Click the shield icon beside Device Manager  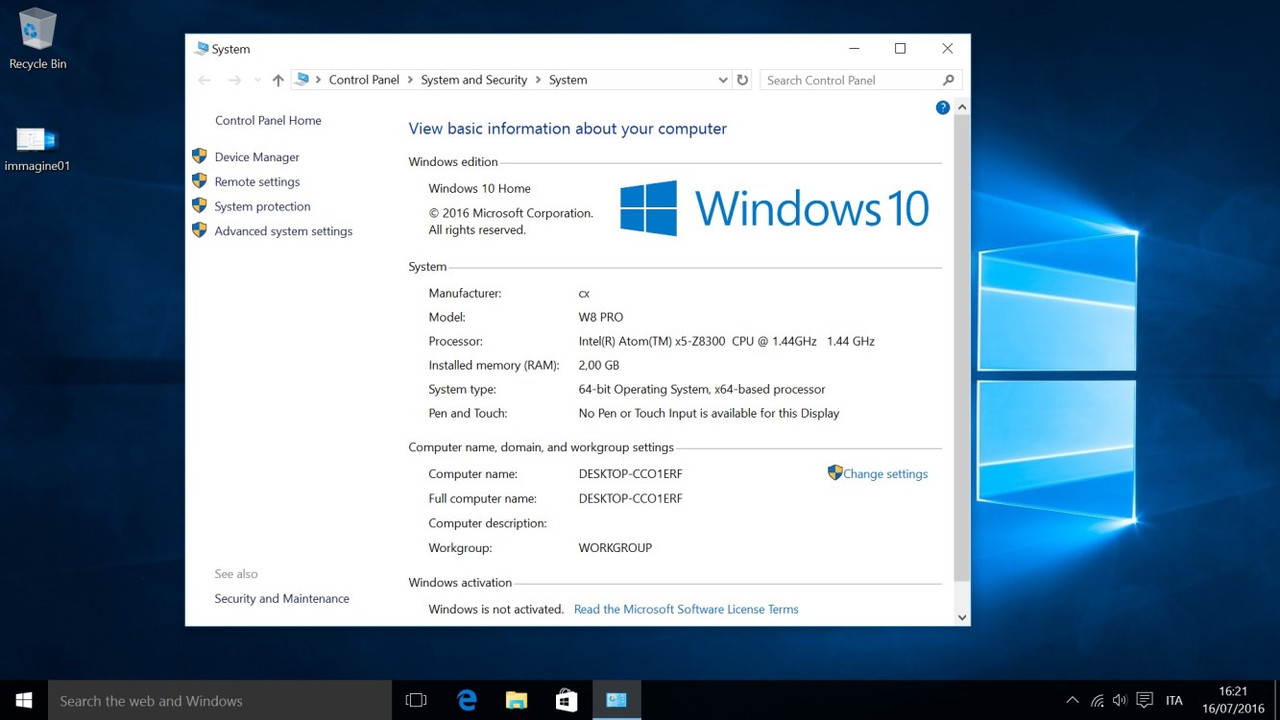[199, 156]
